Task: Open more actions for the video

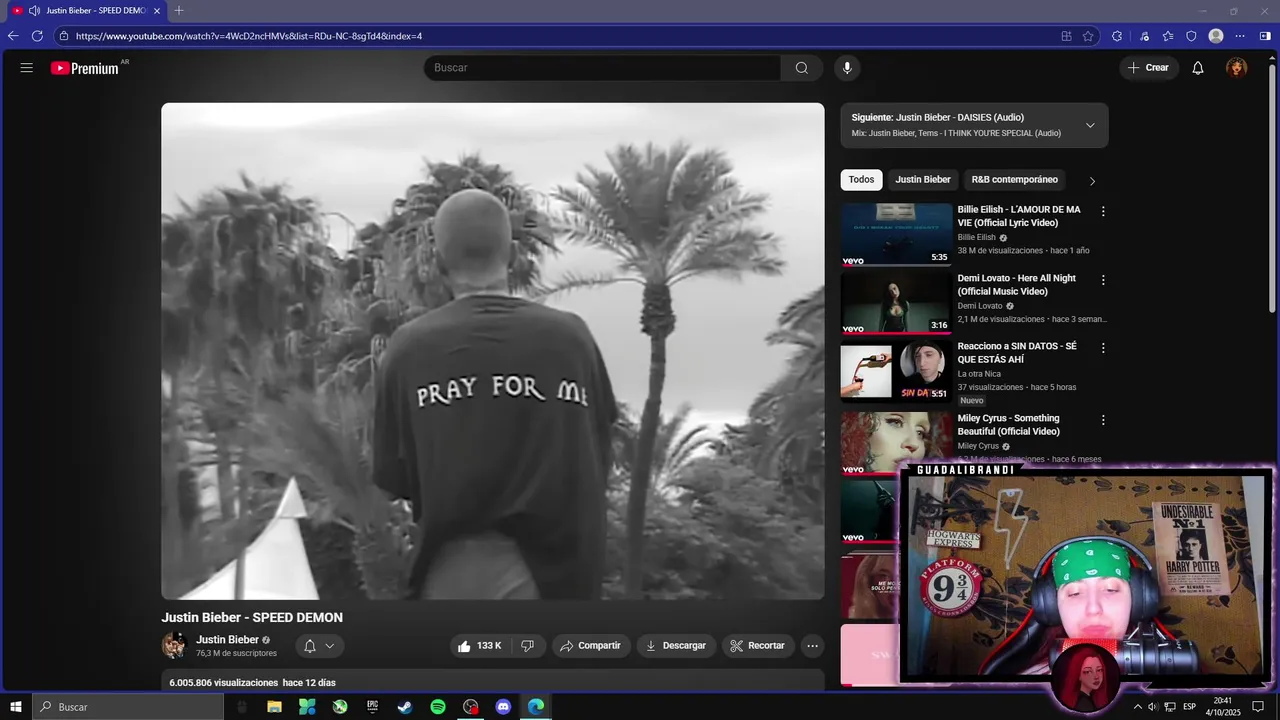Action: click(x=812, y=646)
